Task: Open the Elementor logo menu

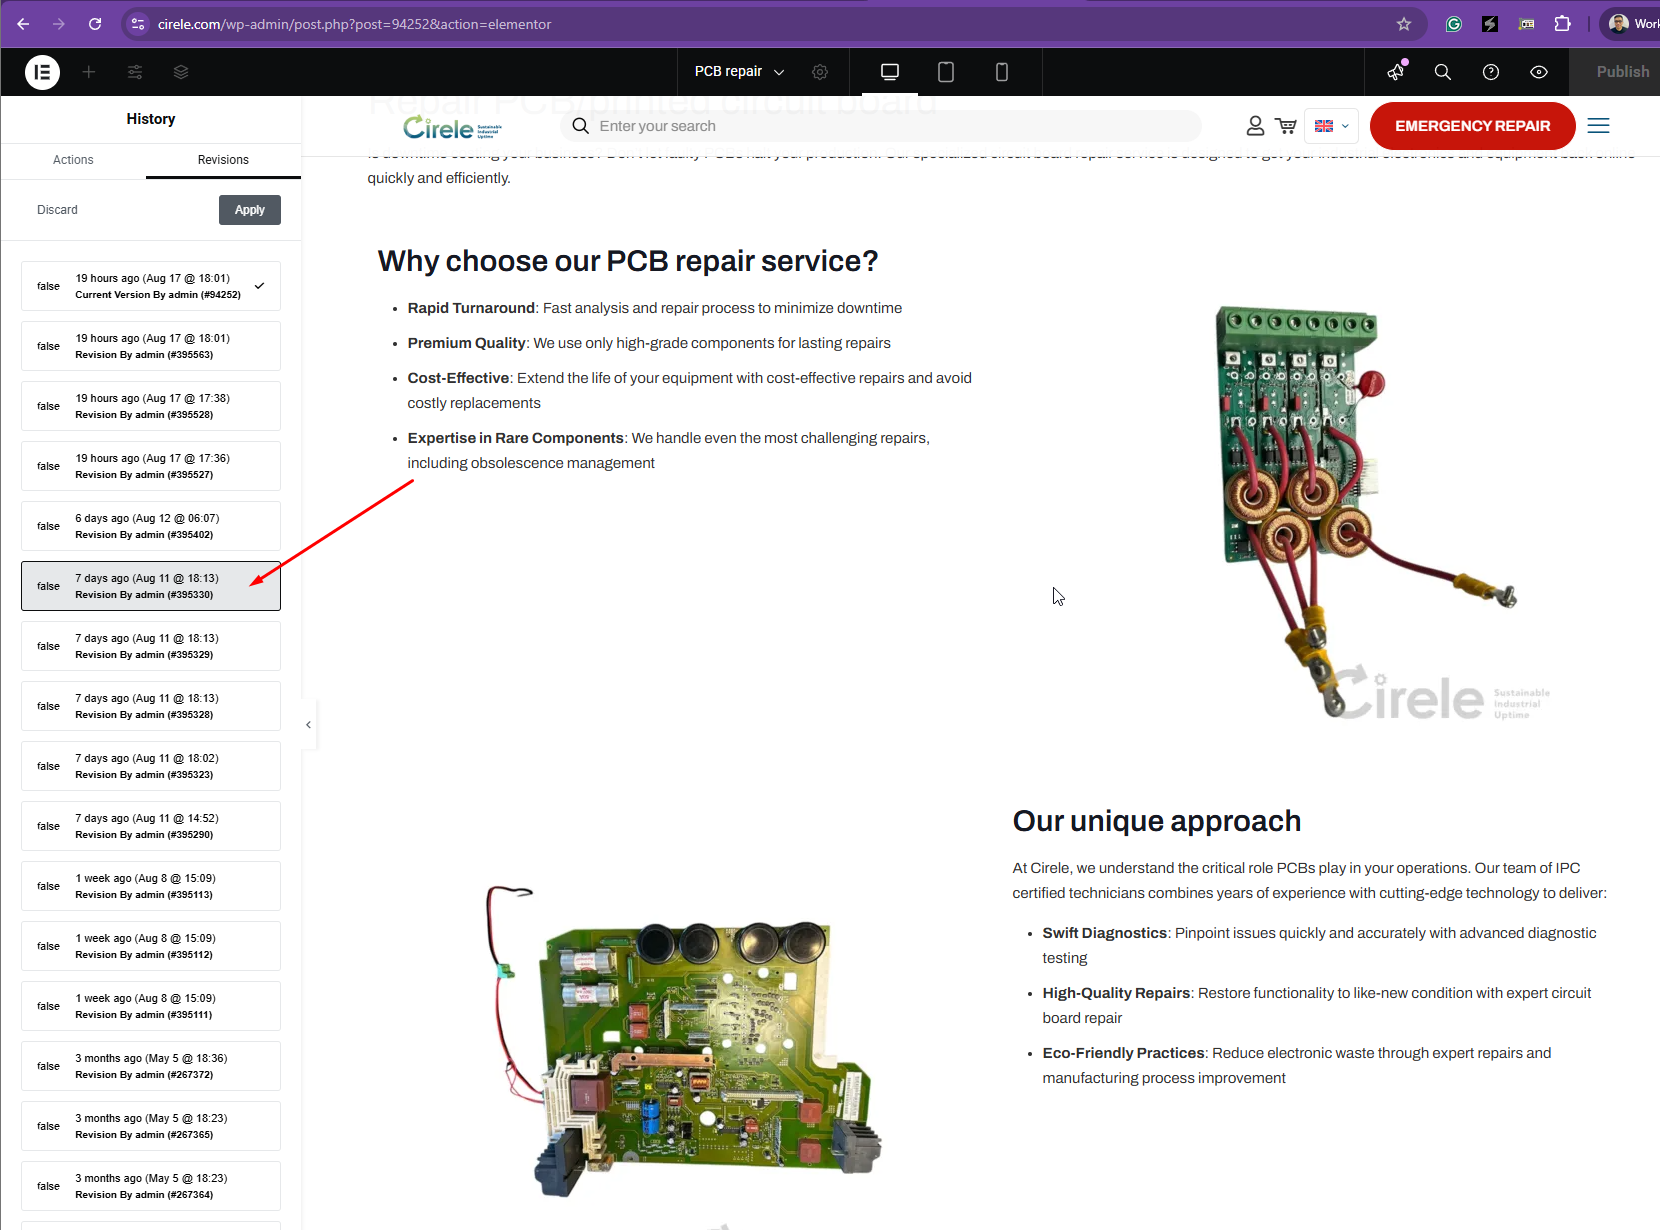Action: (42, 72)
